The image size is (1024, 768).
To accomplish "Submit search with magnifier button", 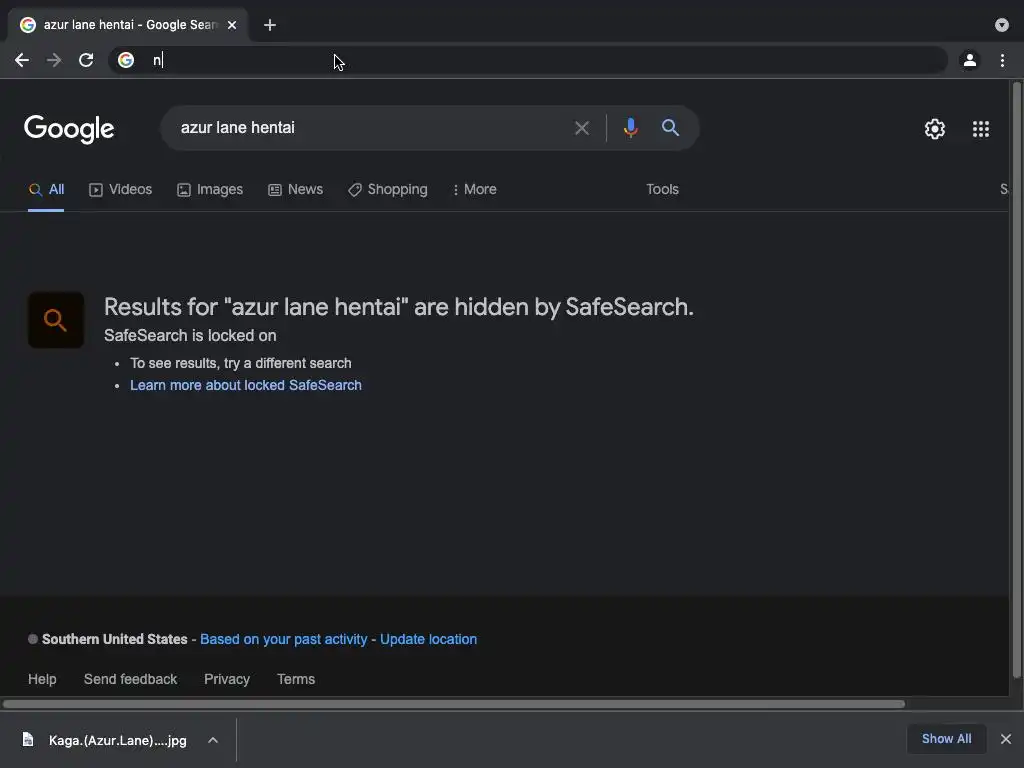I will point(670,127).
